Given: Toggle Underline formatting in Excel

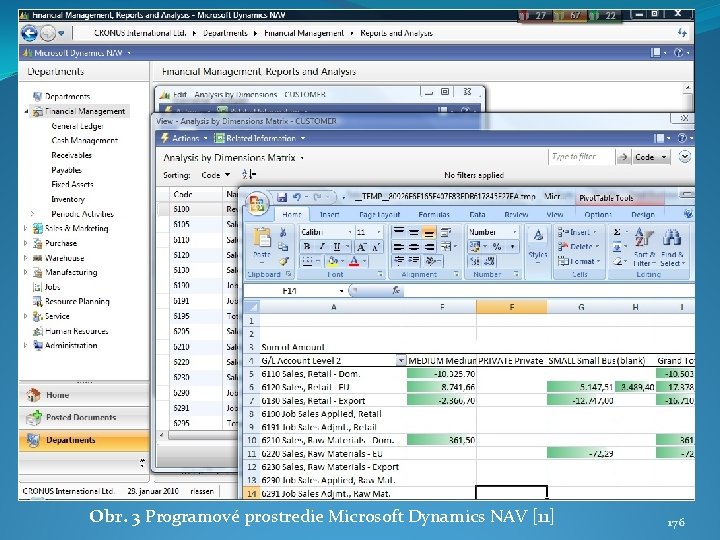Looking at the screenshot, I should (337, 247).
